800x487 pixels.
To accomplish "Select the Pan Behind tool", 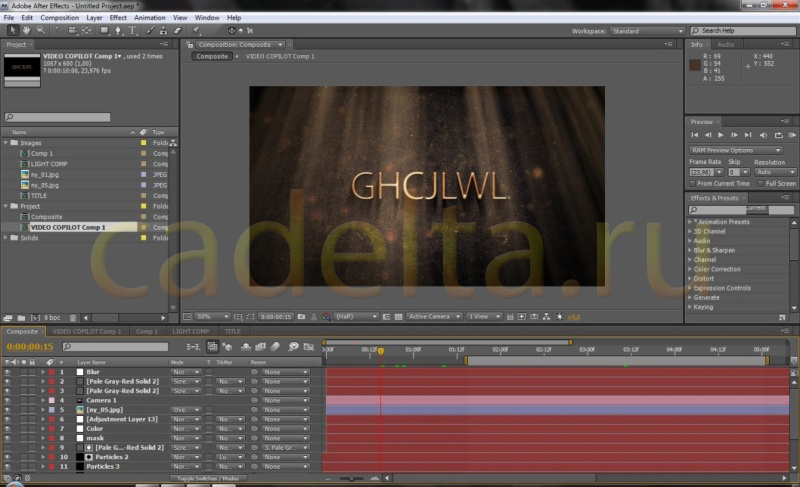I will coord(87,31).
